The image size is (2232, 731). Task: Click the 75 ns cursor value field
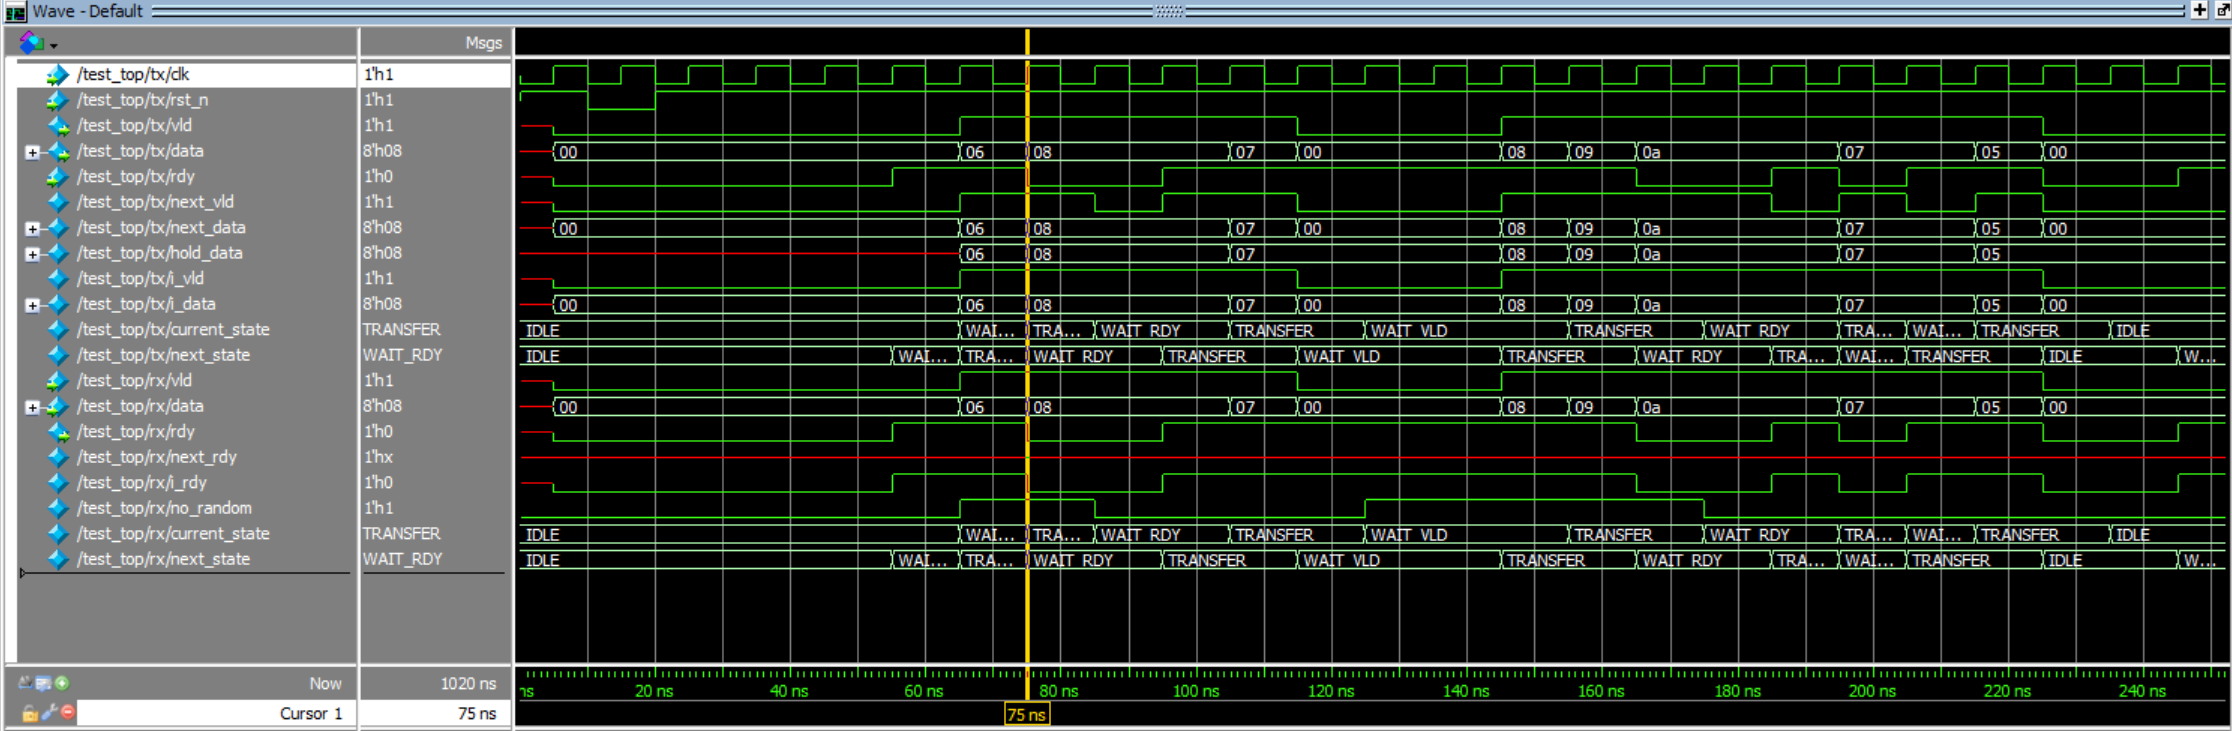pos(435,713)
